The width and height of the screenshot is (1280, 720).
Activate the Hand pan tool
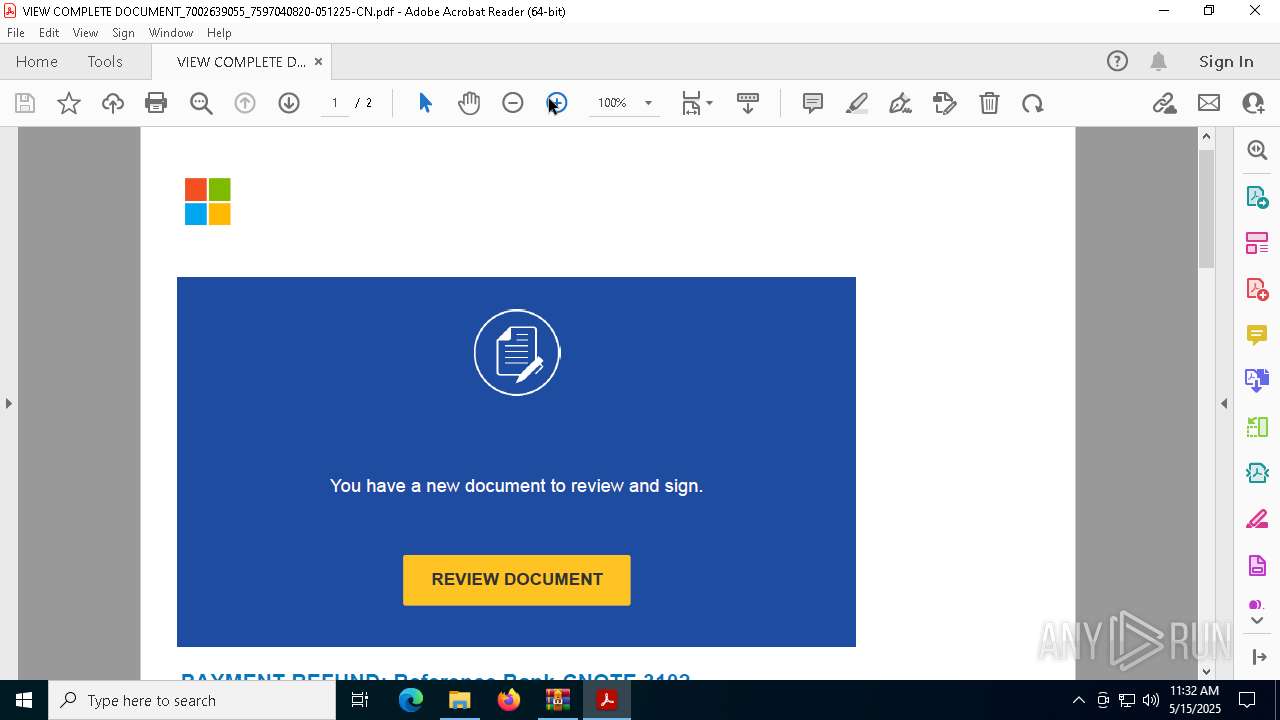click(469, 103)
